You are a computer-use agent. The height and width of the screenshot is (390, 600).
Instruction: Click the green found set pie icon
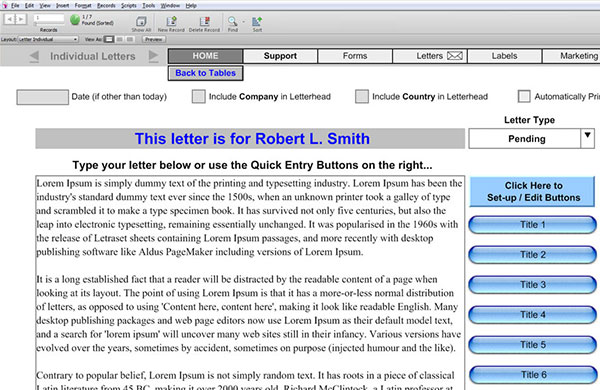coord(75,19)
